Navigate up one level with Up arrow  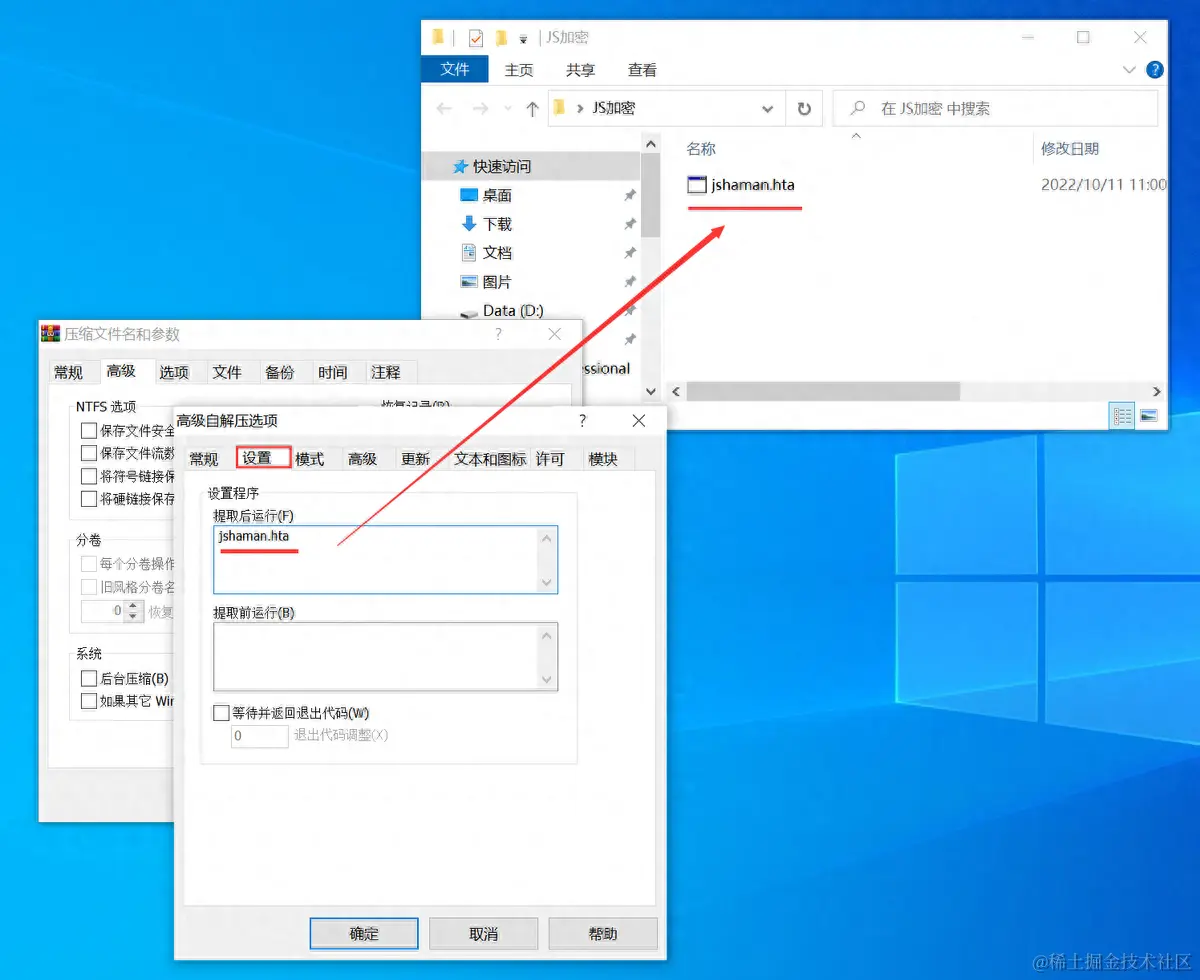(x=532, y=108)
